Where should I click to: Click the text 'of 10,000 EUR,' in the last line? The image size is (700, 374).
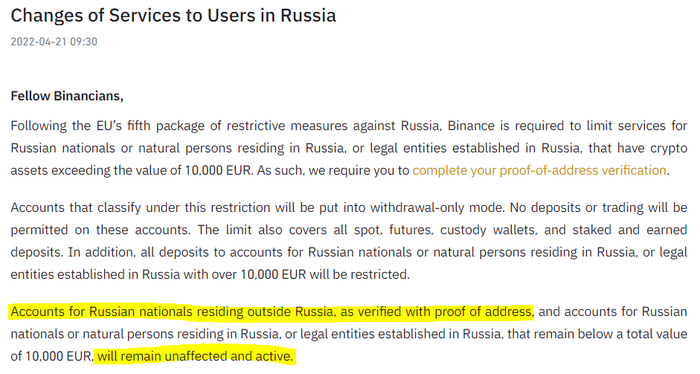click(x=52, y=356)
